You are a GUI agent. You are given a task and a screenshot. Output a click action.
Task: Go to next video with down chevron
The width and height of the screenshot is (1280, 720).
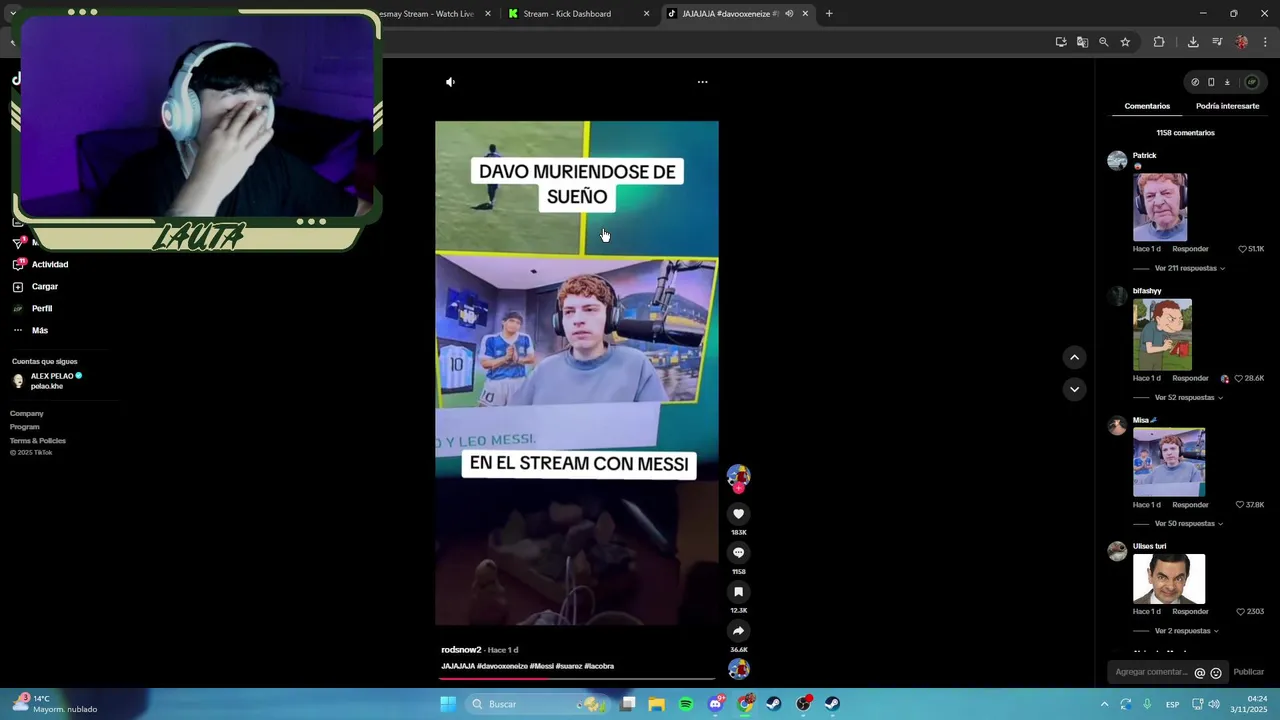pos(1074,389)
